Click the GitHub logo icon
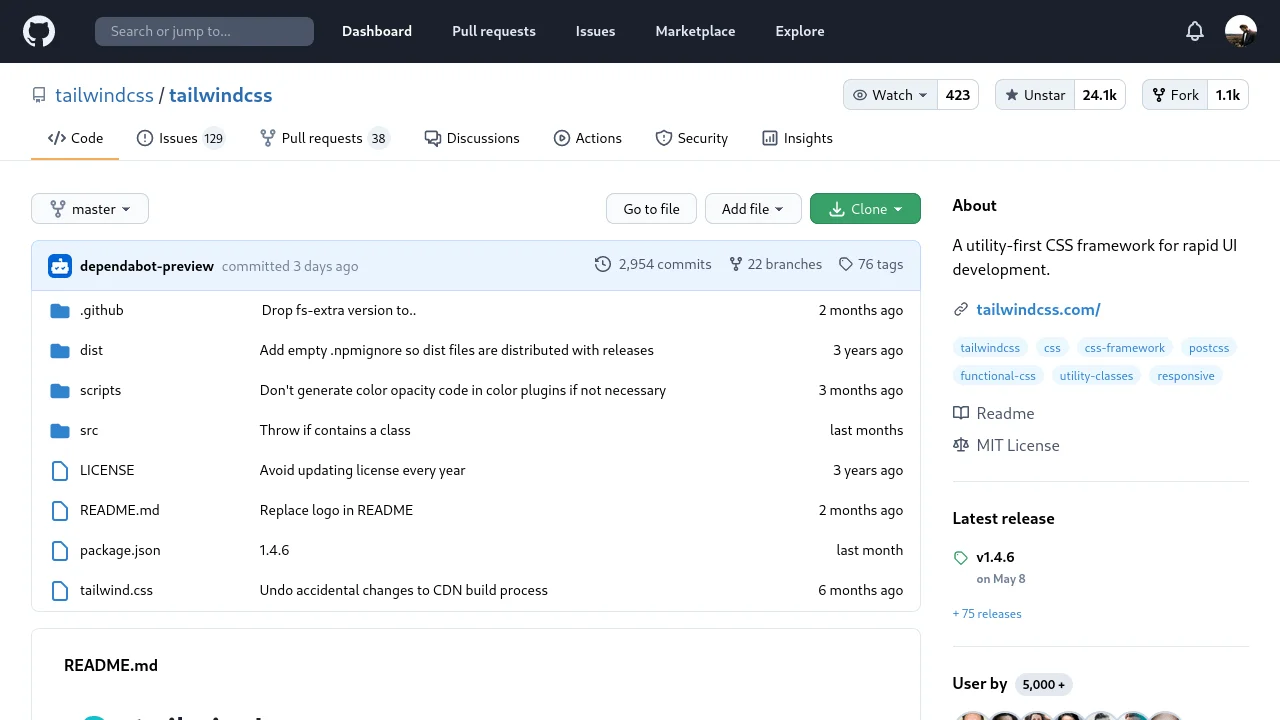This screenshot has height=720, width=1280. (38, 31)
